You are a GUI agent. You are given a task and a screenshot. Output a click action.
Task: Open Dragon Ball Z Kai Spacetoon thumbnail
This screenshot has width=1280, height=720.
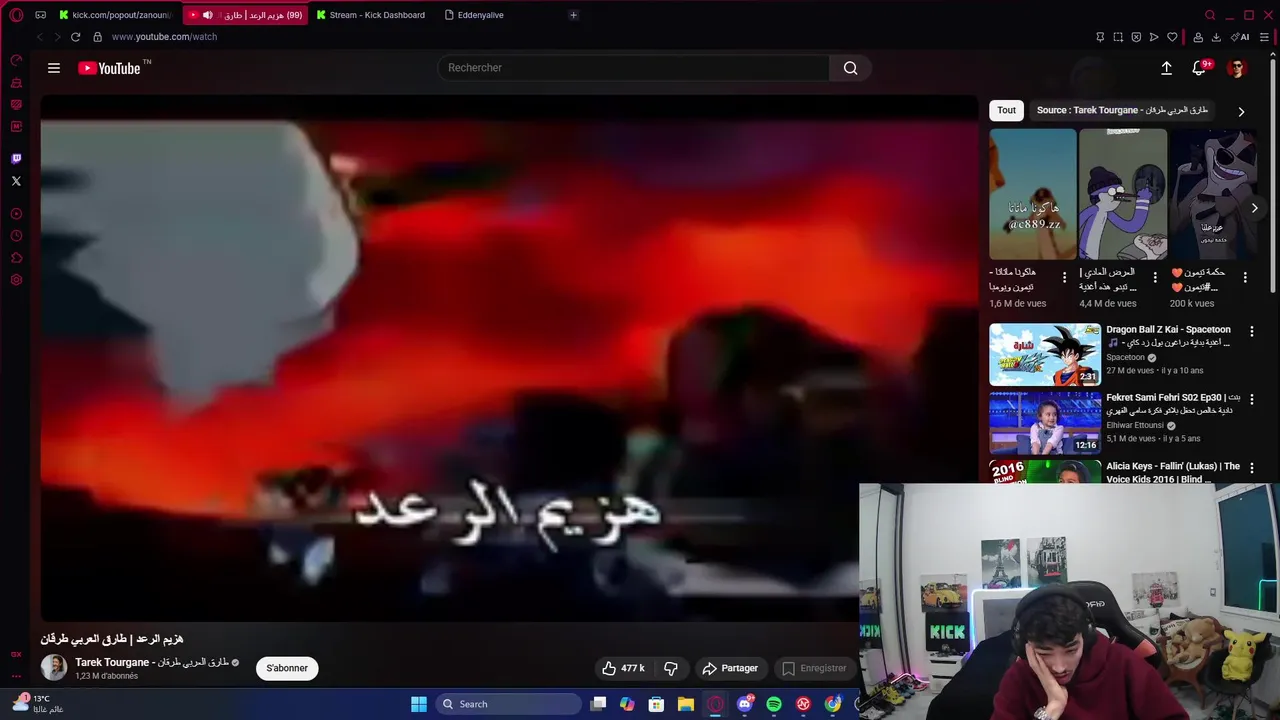(x=1045, y=354)
